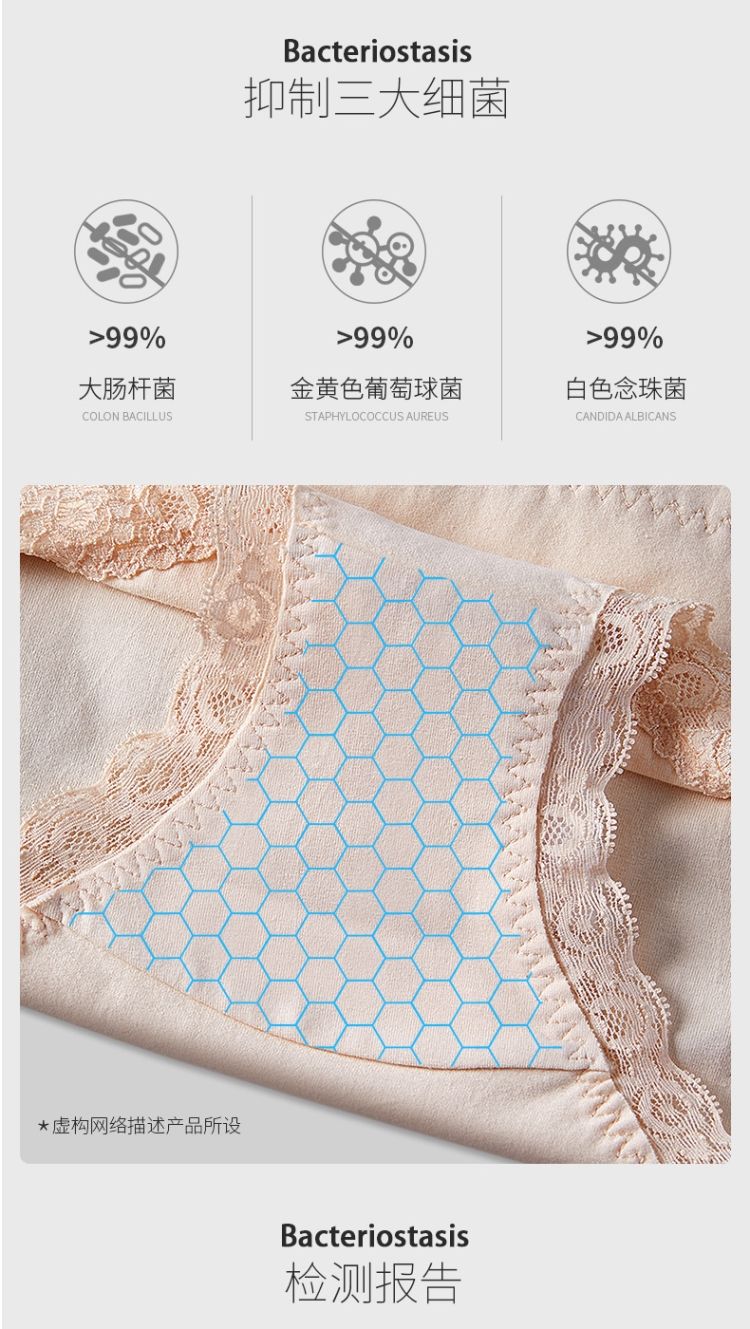This screenshot has height=1329, width=750.
Task: Select the >99% text above 金黄色葡萄球菌
Action: tap(375, 338)
